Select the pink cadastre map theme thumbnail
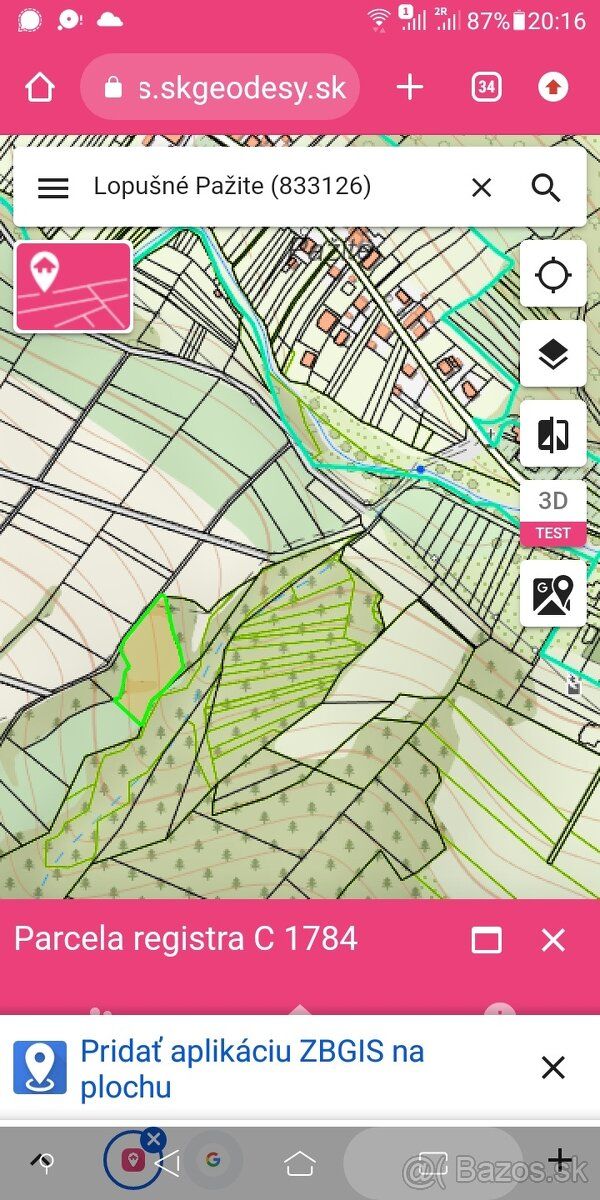 [73, 287]
